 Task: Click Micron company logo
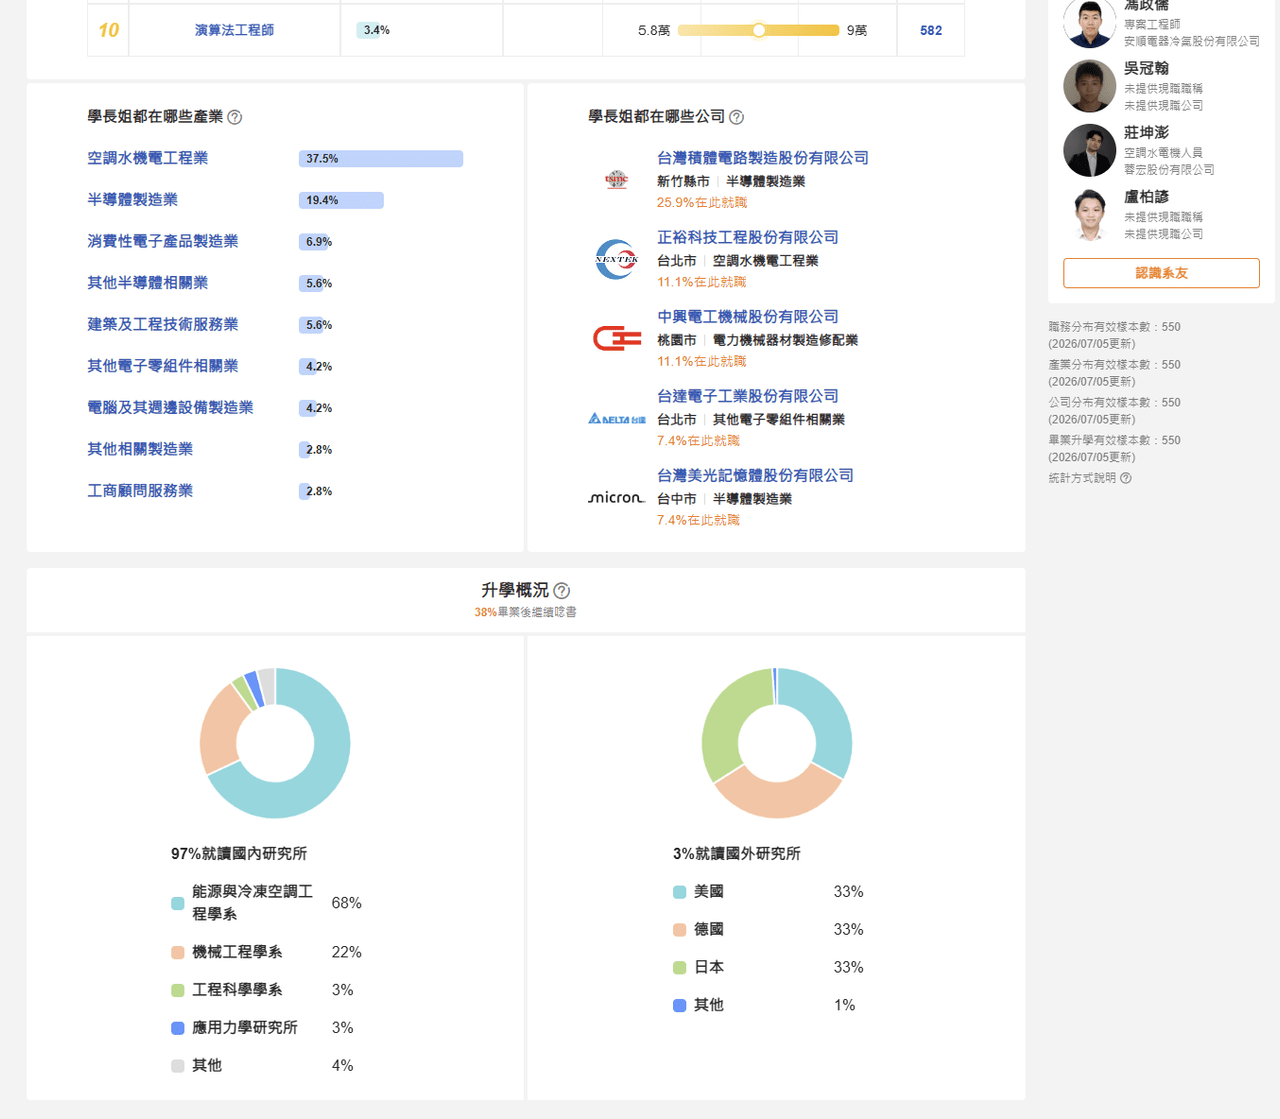617,498
